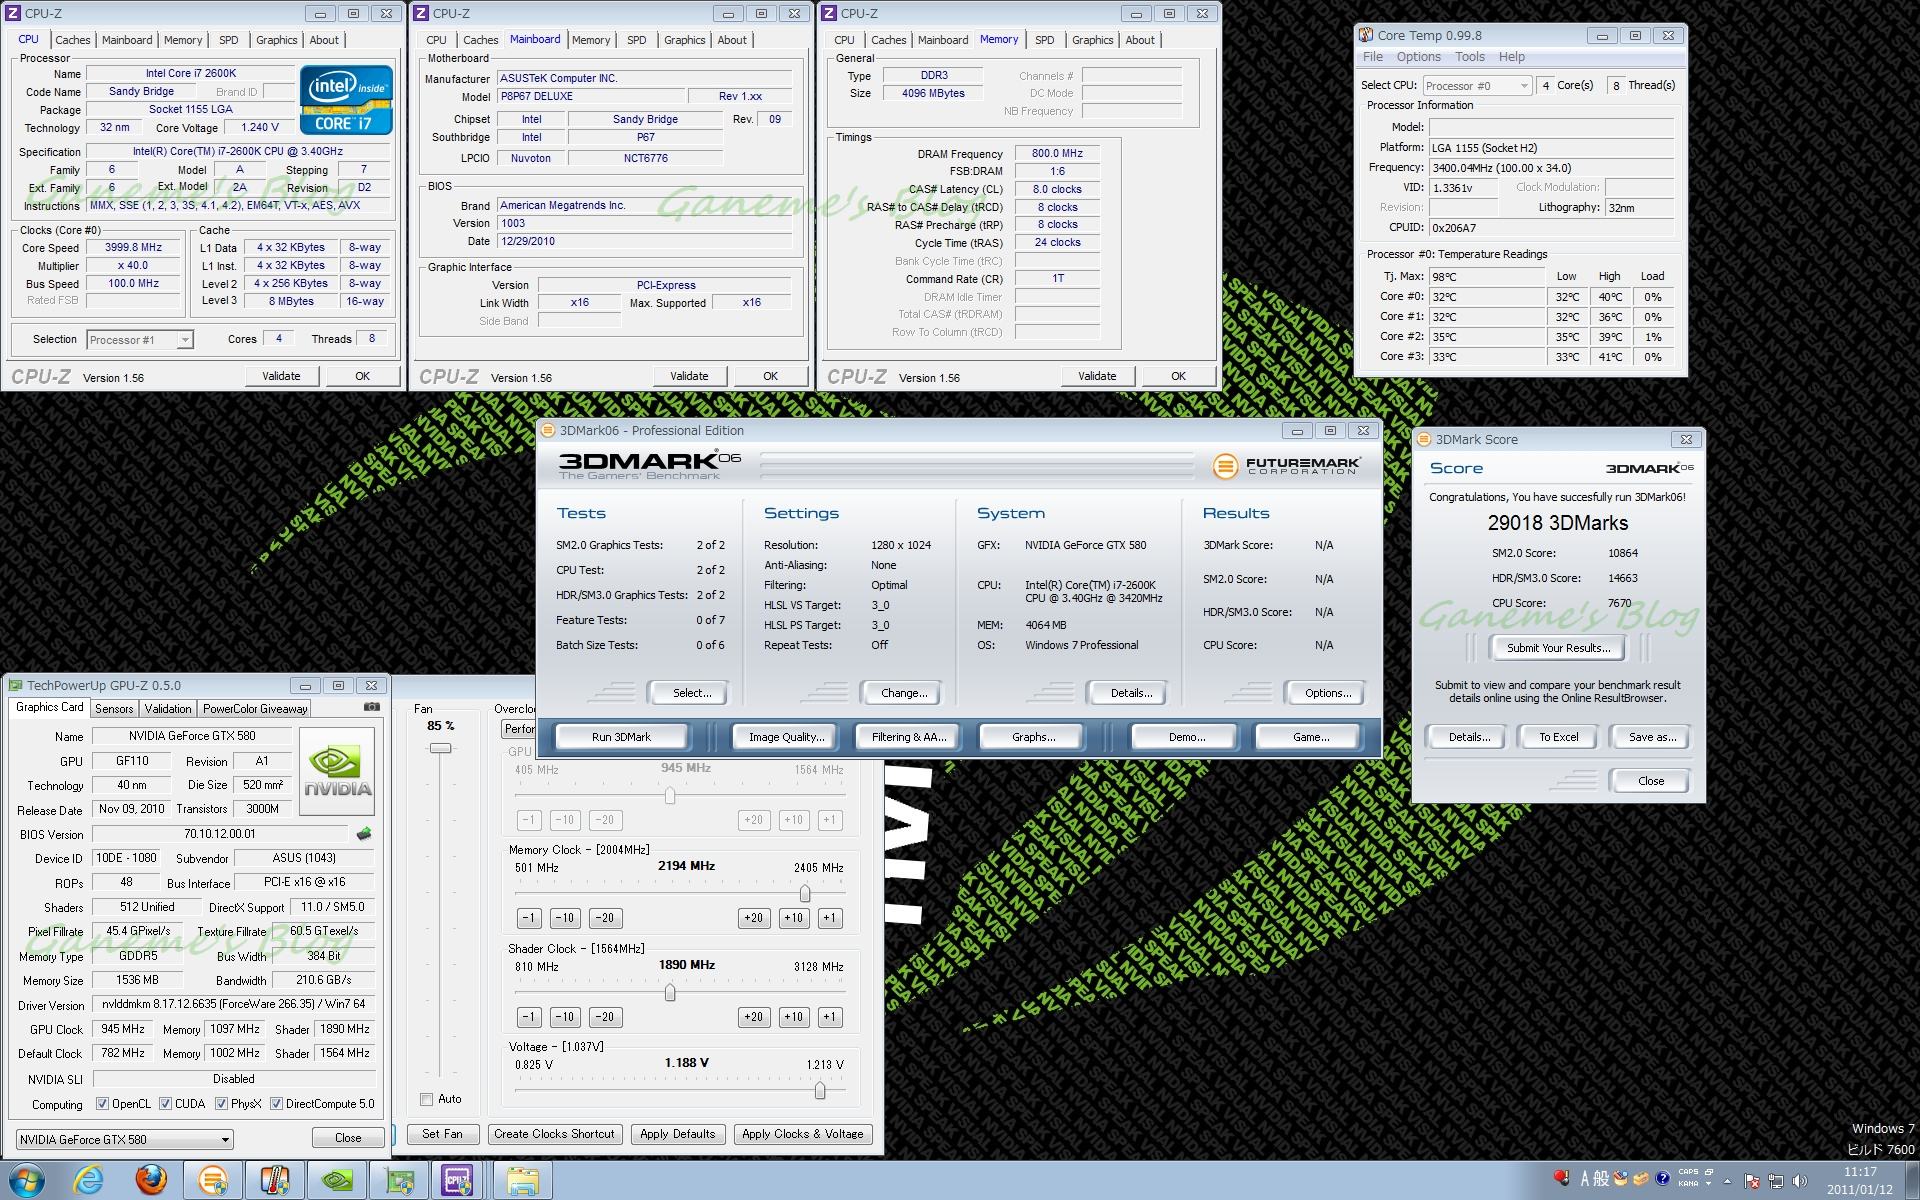
Task: Open Windows Explorer folder taskbar icon
Action: (x=521, y=1180)
